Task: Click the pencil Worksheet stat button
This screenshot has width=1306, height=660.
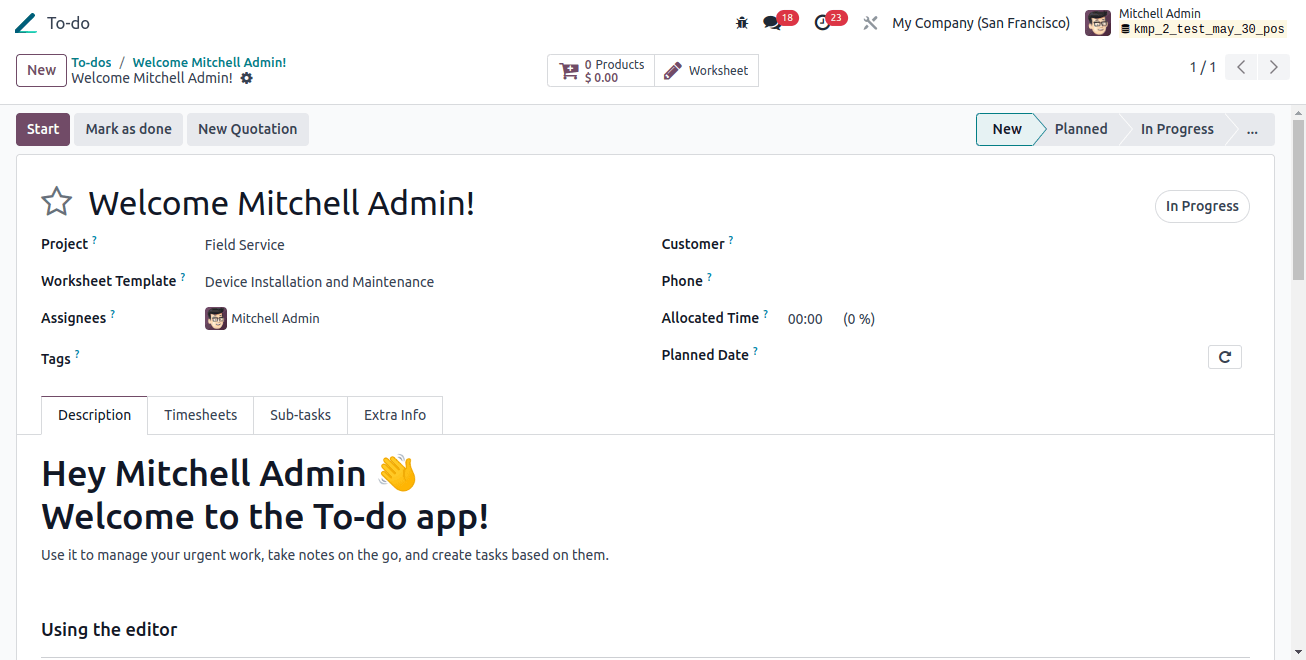Action: pyautogui.click(x=706, y=71)
